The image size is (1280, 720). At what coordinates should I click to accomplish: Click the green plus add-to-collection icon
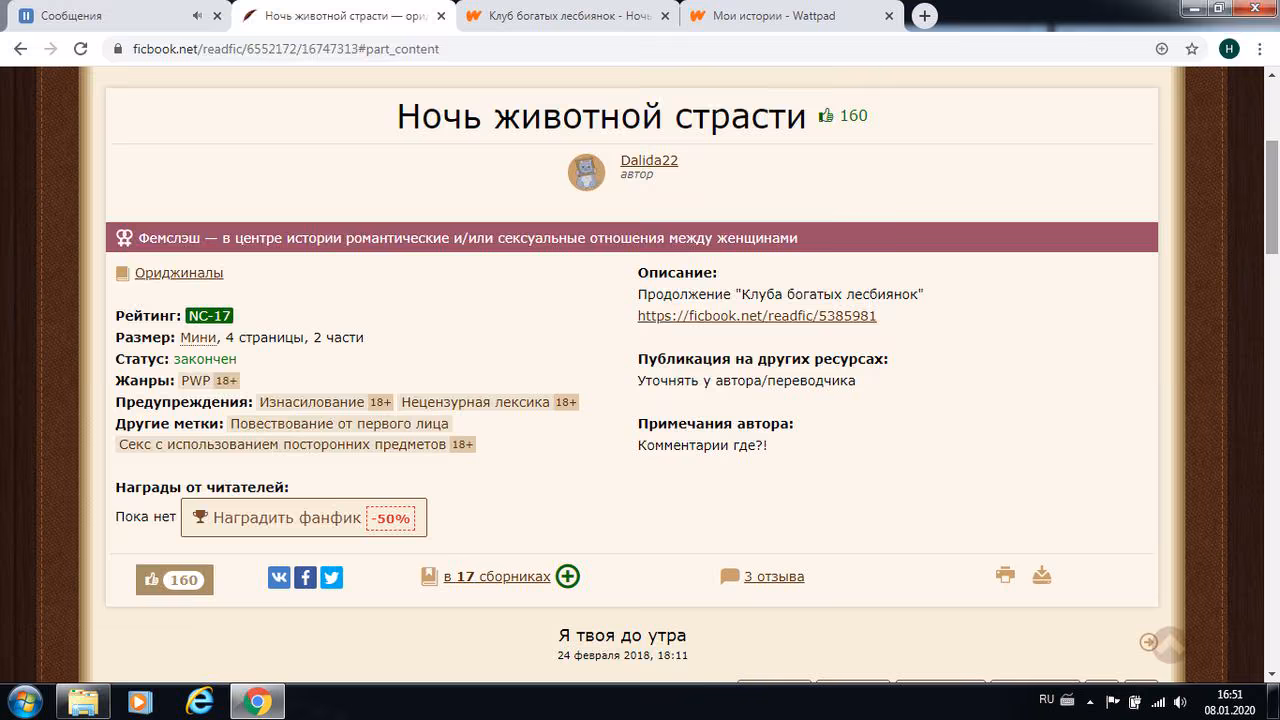[x=568, y=576]
